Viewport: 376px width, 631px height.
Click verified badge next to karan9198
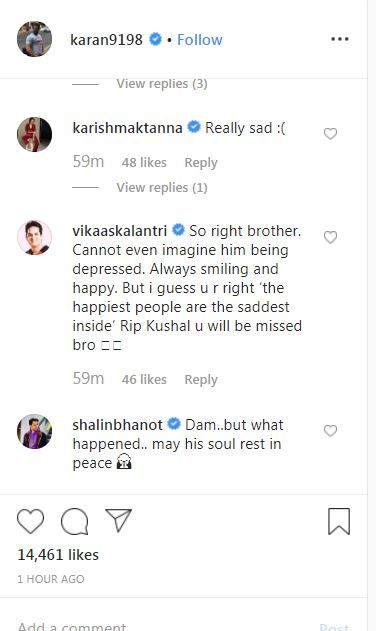(155, 39)
